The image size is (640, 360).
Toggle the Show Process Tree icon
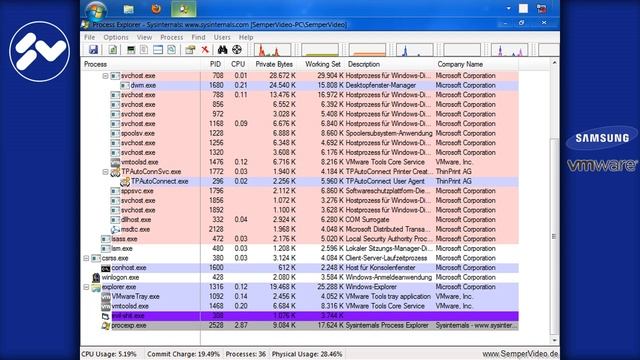point(144,50)
